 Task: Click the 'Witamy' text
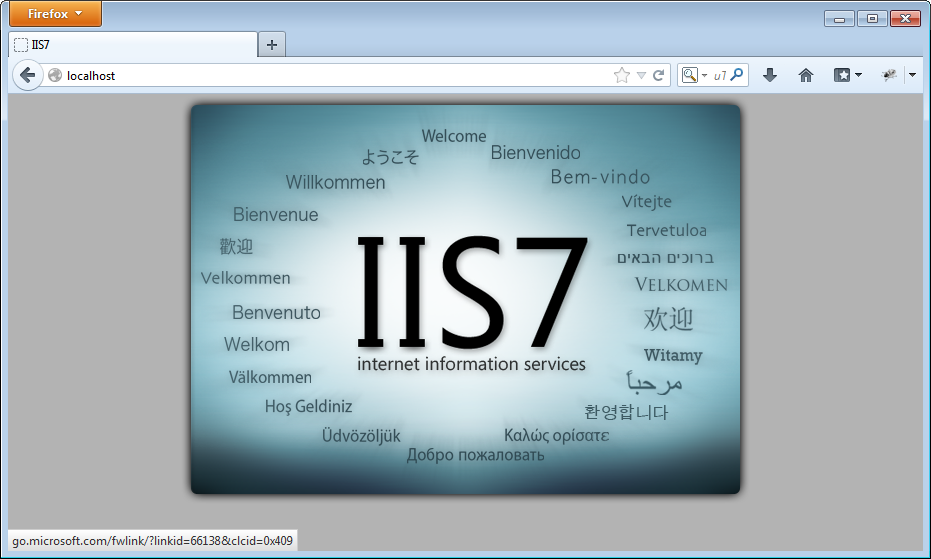(x=673, y=355)
